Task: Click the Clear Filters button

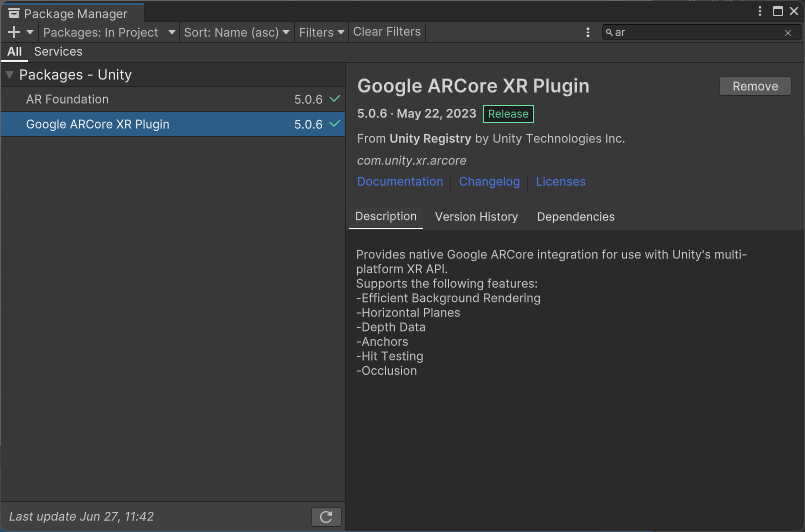Action: click(387, 32)
